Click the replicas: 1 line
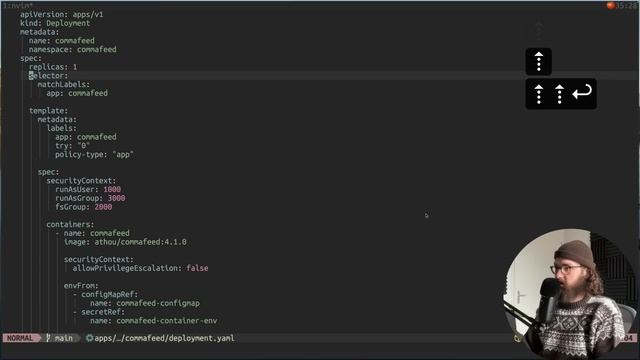The height and width of the screenshot is (360, 640). [x=53, y=67]
